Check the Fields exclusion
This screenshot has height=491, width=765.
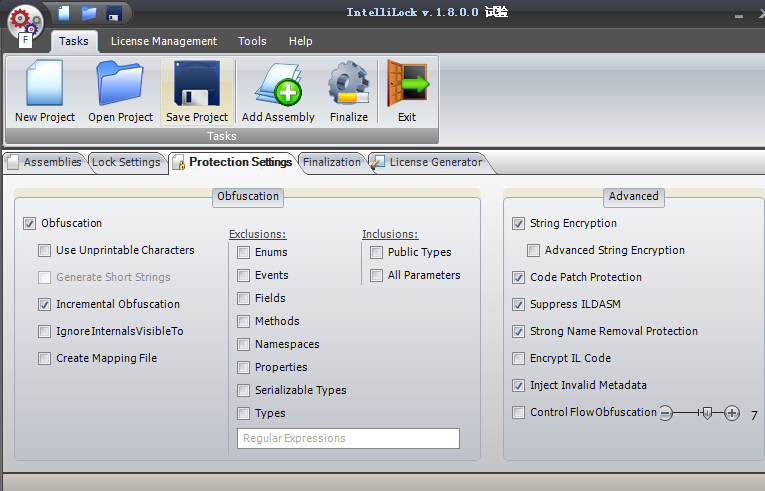(x=243, y=298)
